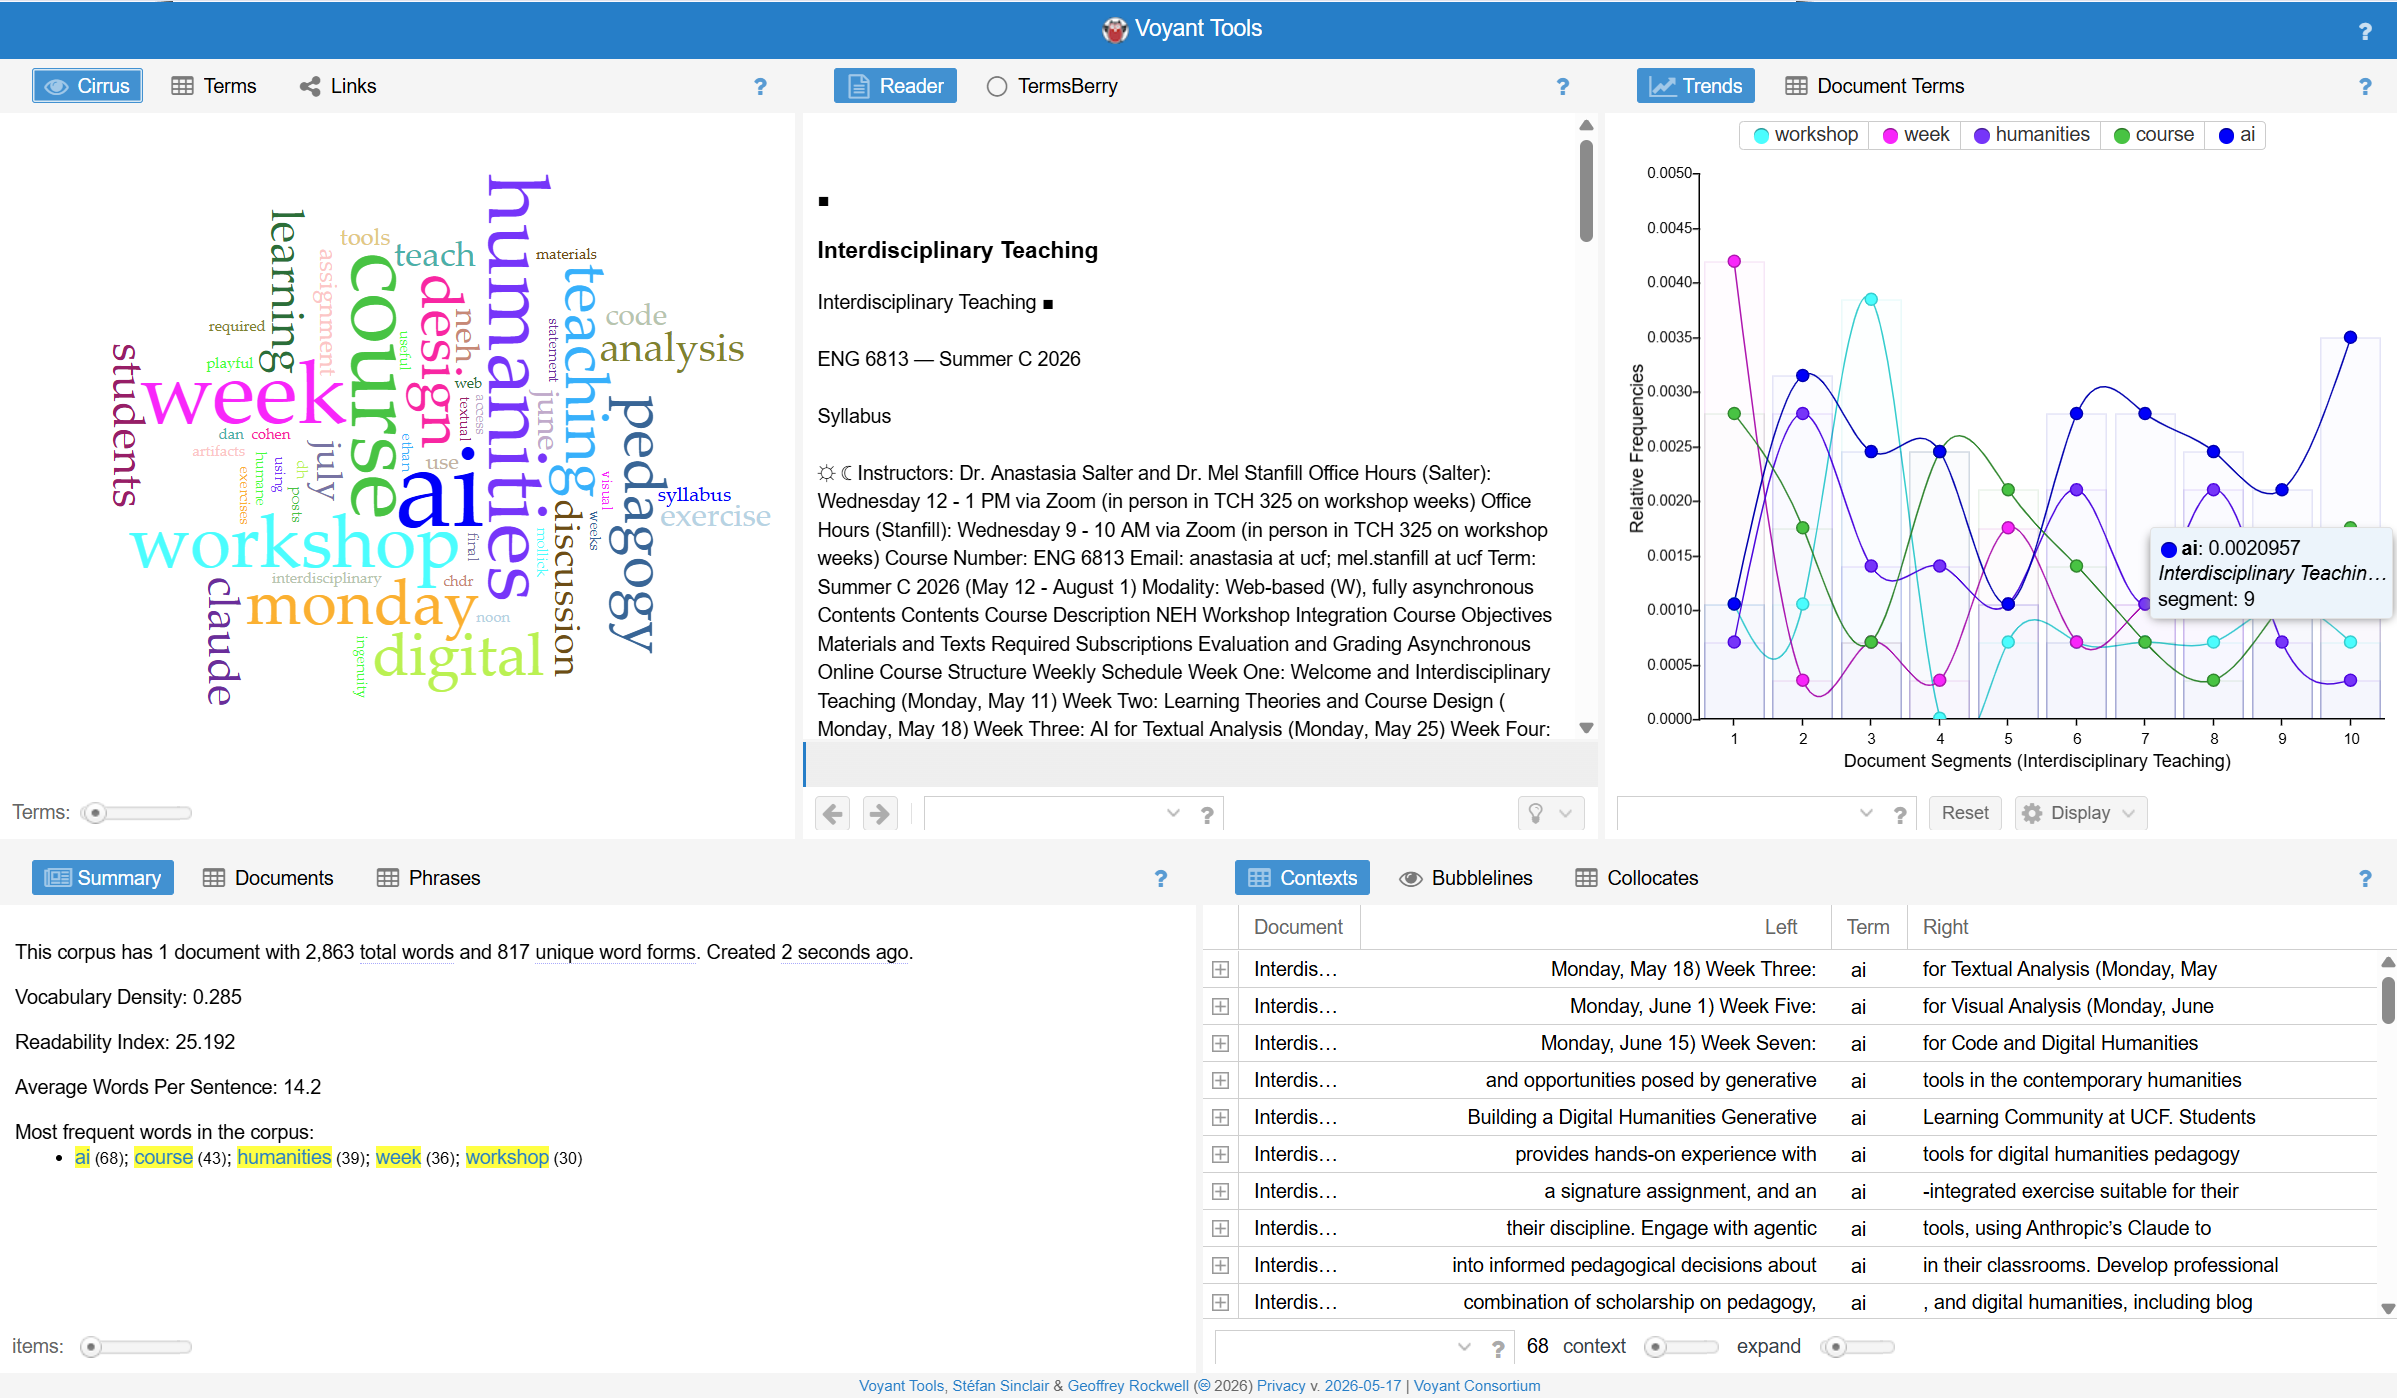Click the Reset button in Trends
The image size is (2397, 1398).
(1965, 814)
